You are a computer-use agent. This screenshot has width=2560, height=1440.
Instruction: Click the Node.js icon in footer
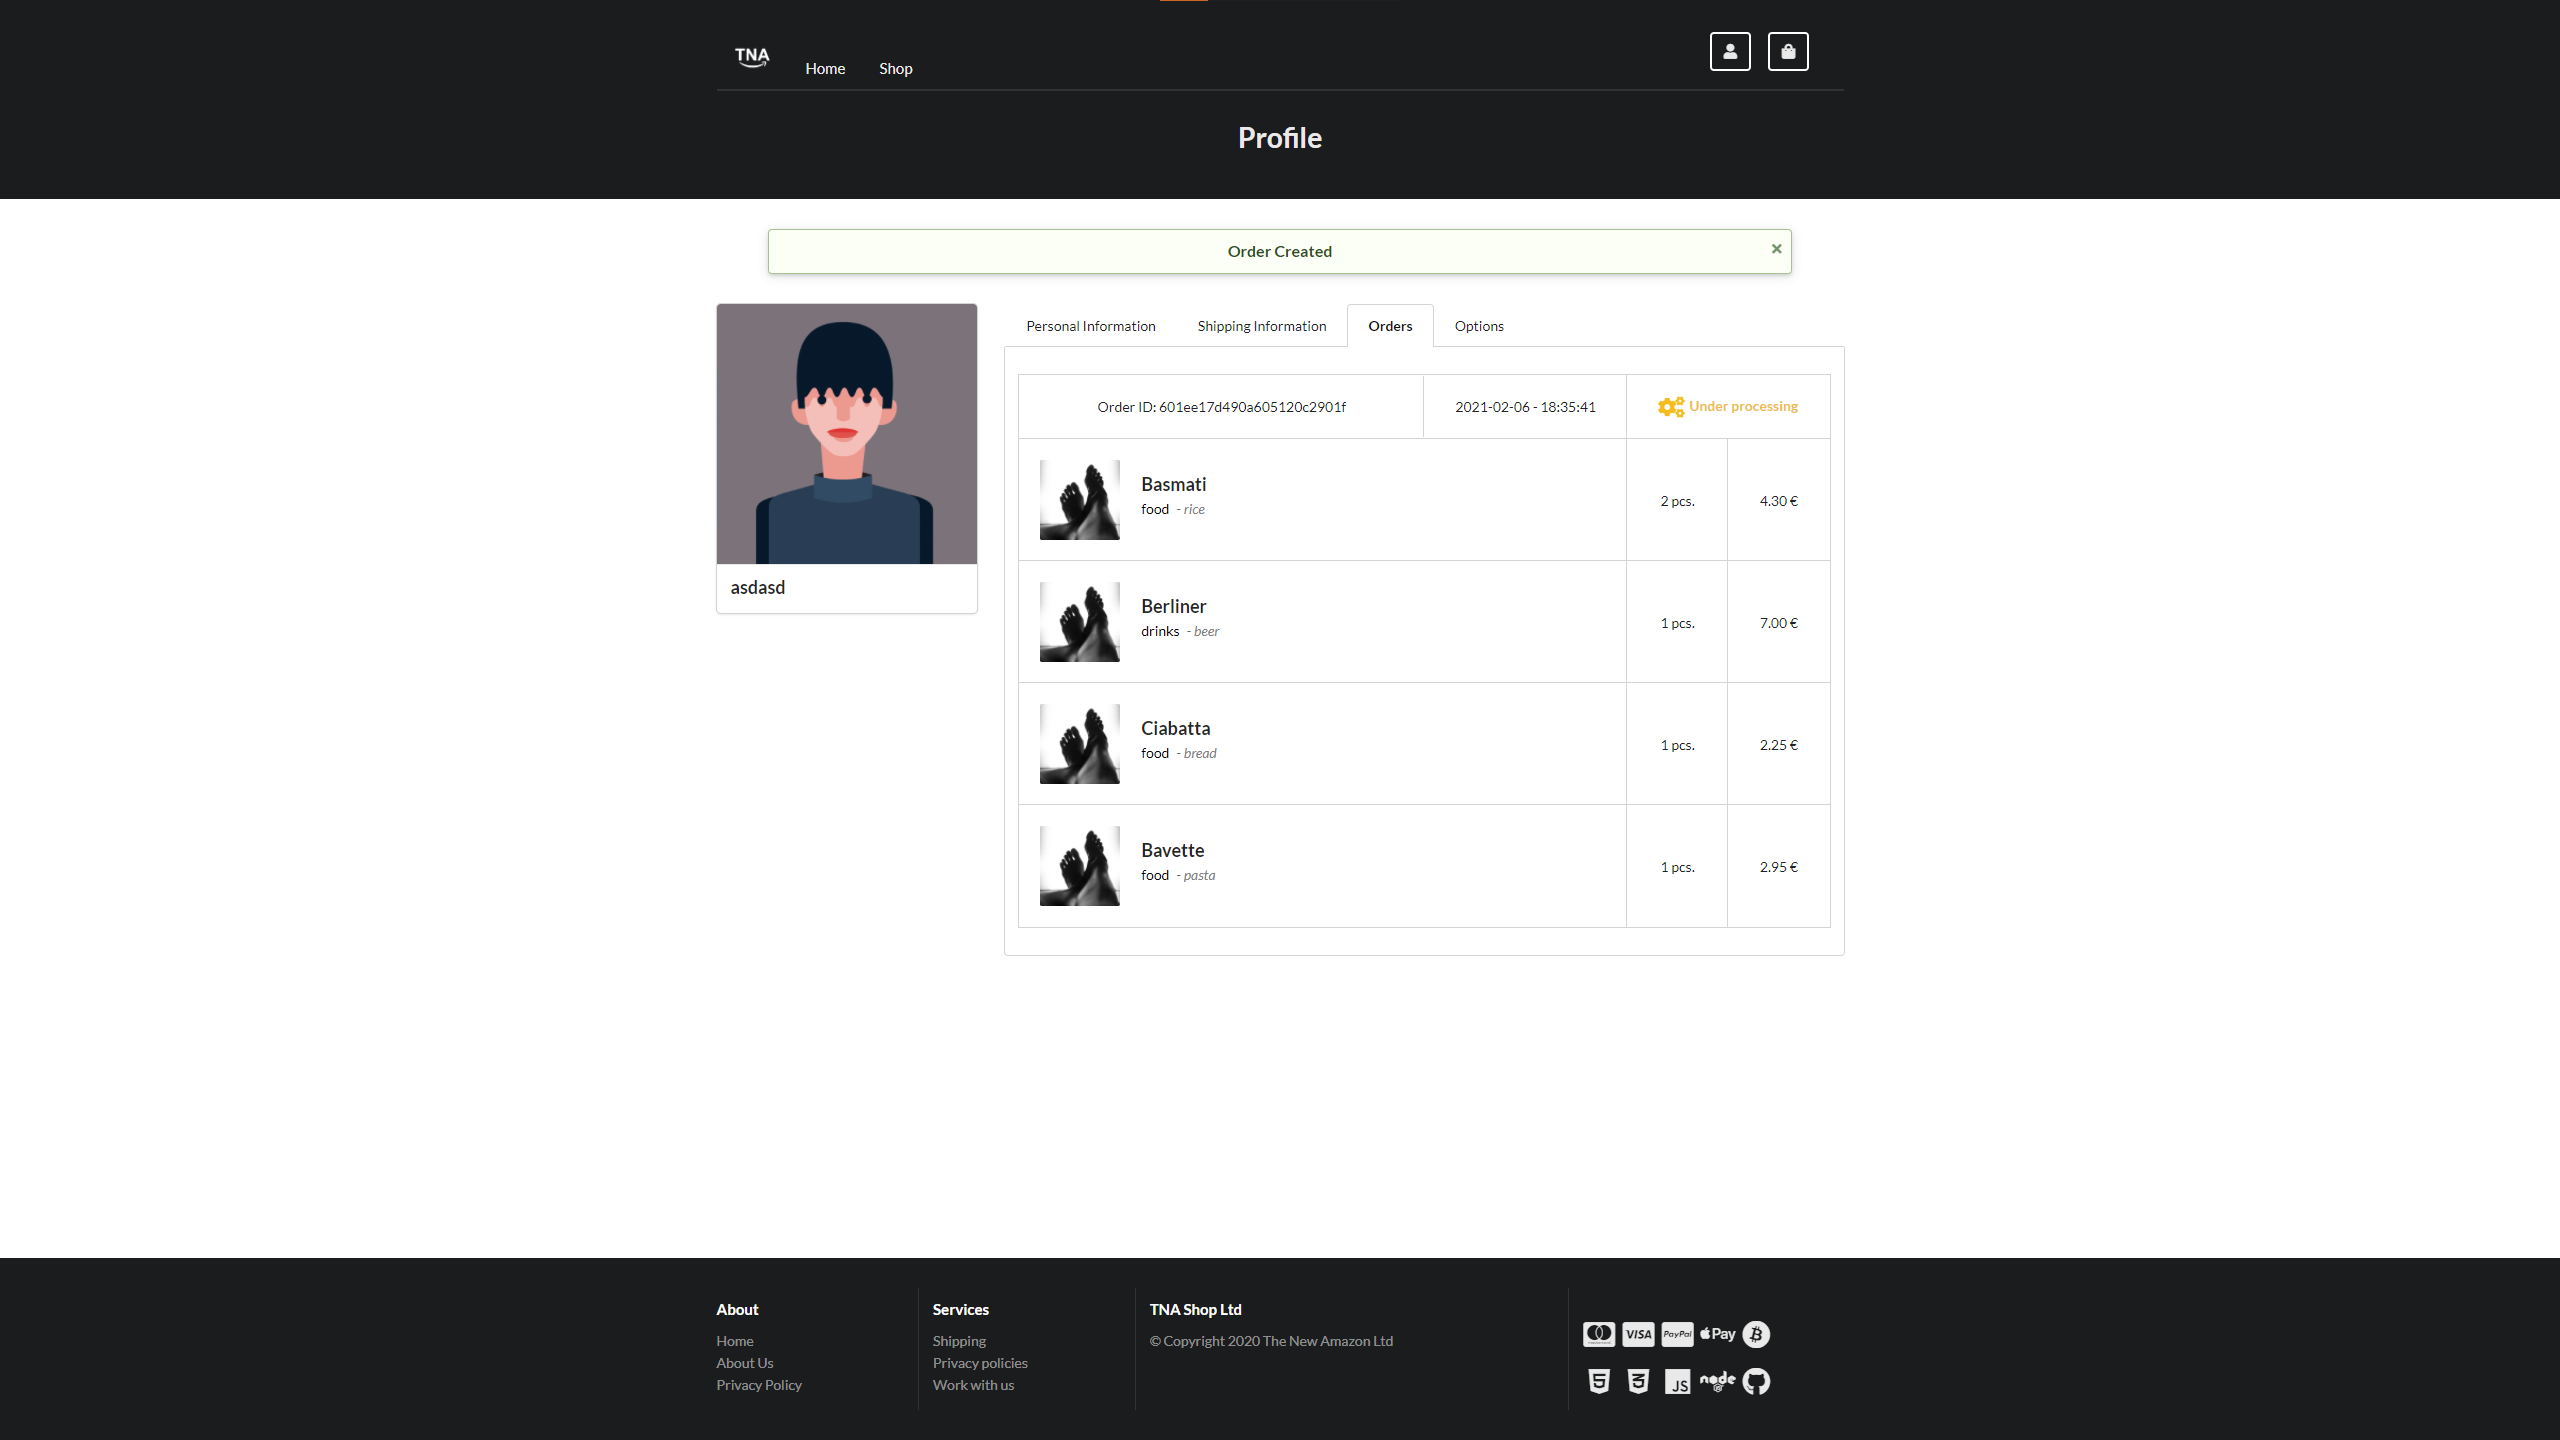1717,1381
